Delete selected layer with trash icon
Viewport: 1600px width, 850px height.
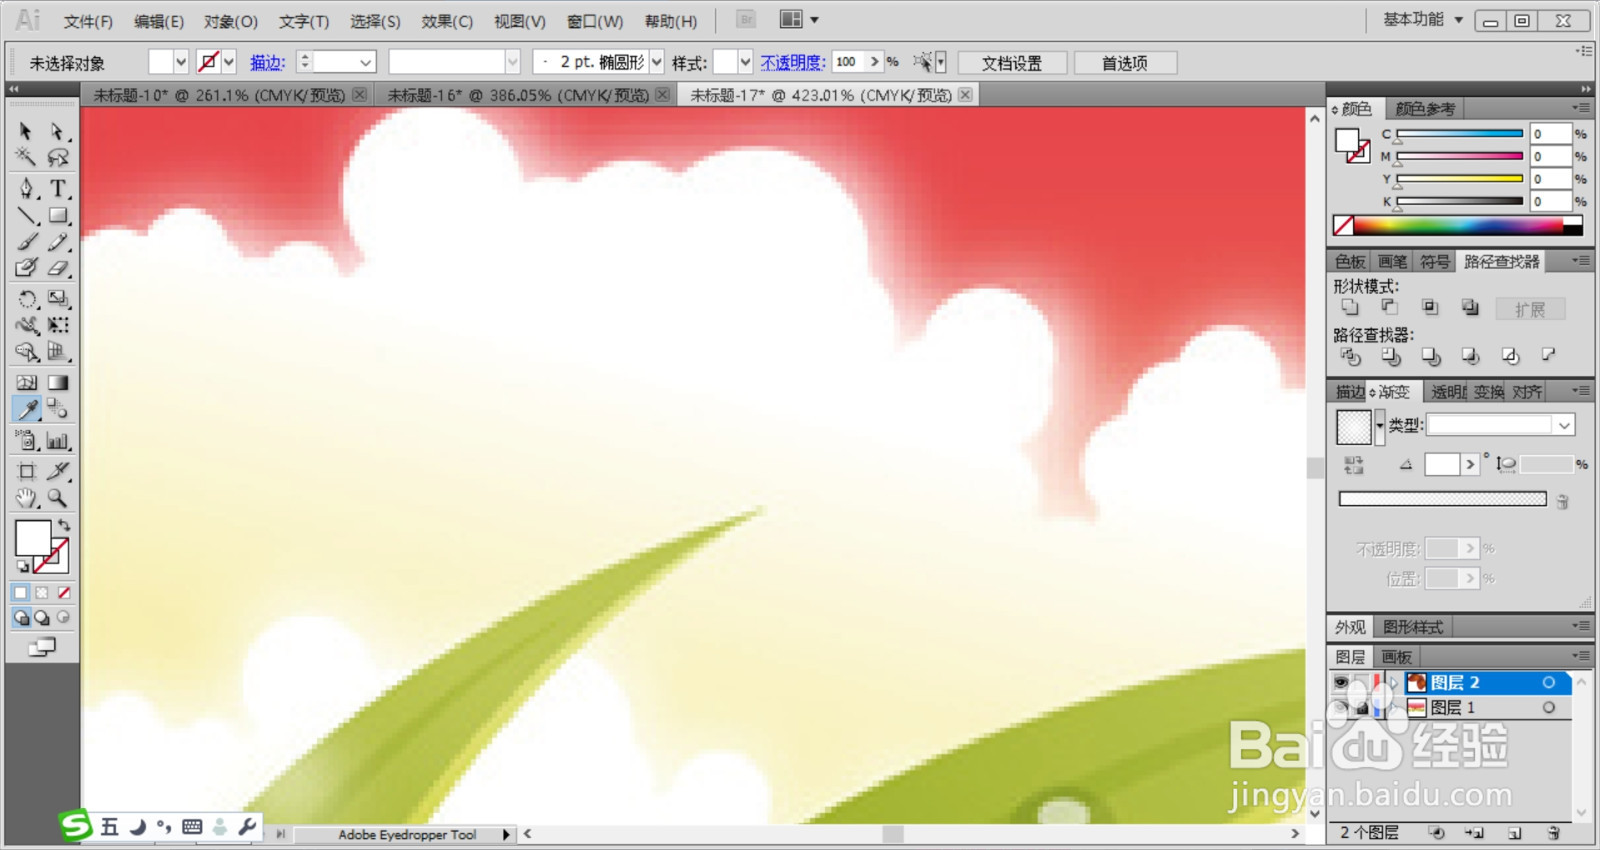point(1553,833)
